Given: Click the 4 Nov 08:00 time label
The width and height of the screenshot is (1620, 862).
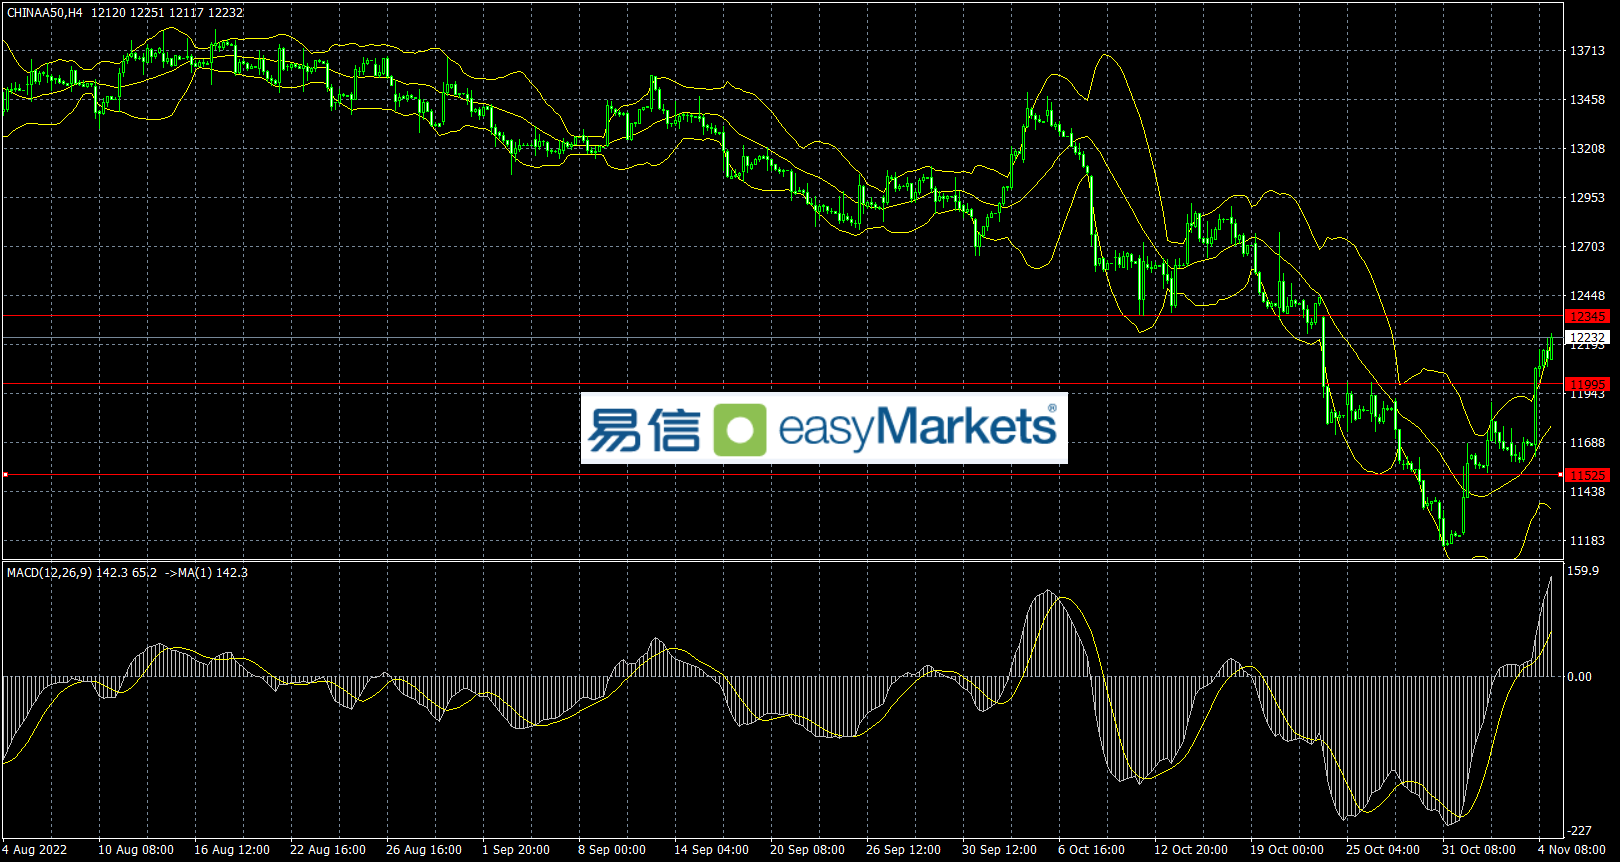Looking at the screenshot, I should tap(1572, 850).
